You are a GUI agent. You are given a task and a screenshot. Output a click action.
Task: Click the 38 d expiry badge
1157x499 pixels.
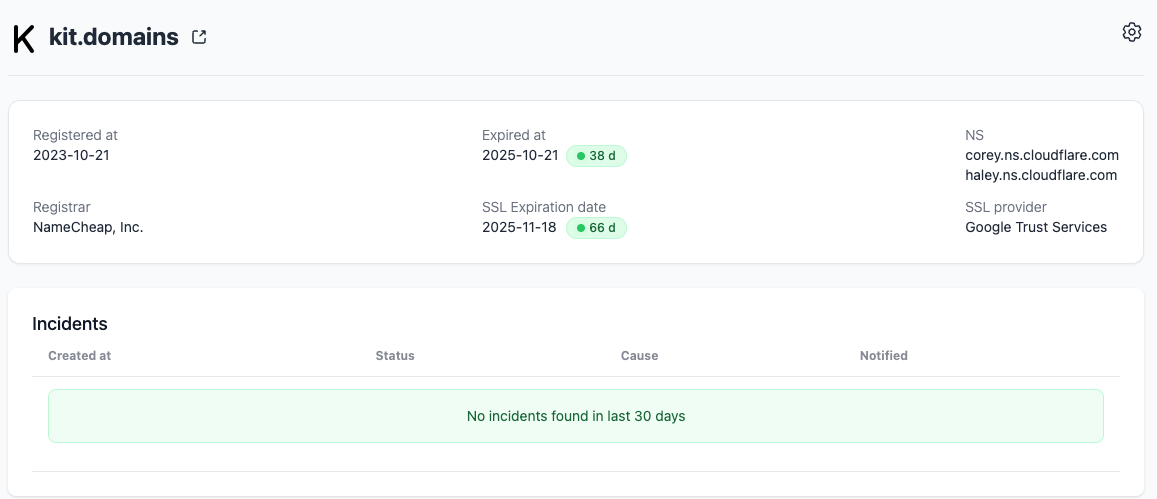(596, 156)
